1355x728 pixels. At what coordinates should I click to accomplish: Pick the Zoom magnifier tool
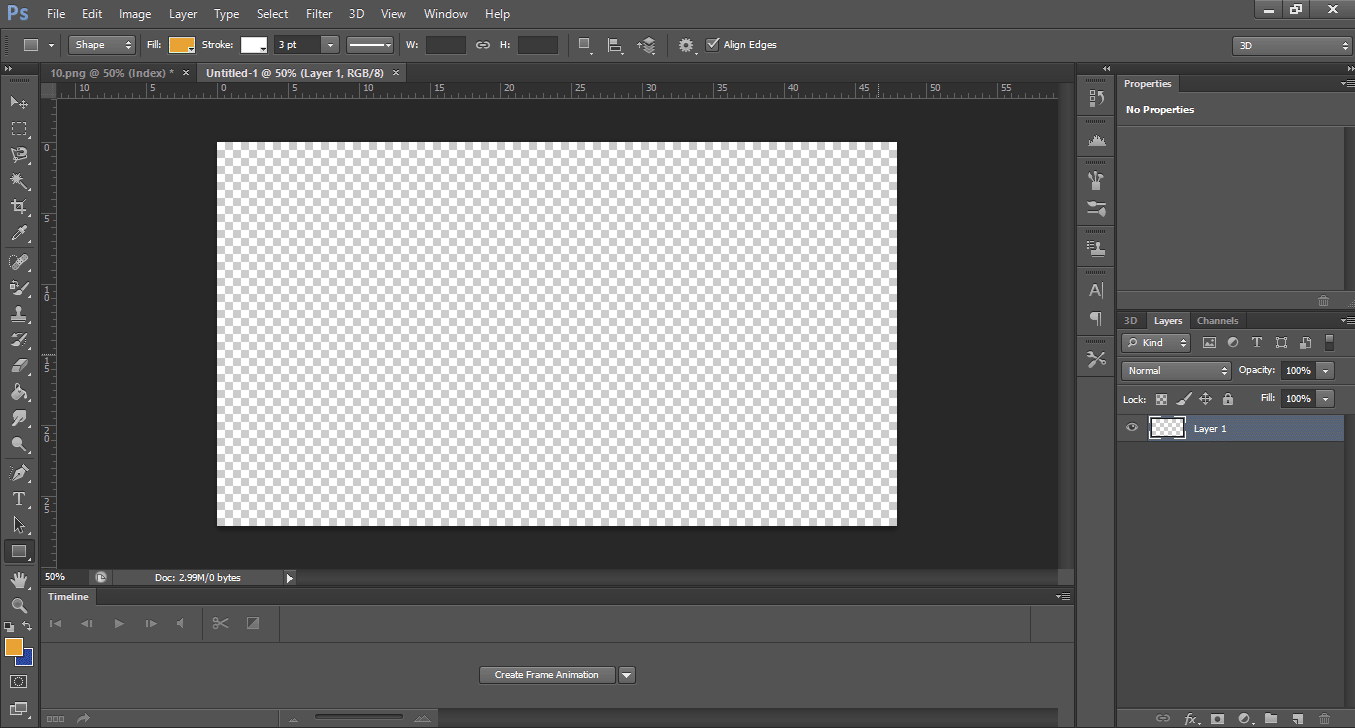click(x=19, y=605)
